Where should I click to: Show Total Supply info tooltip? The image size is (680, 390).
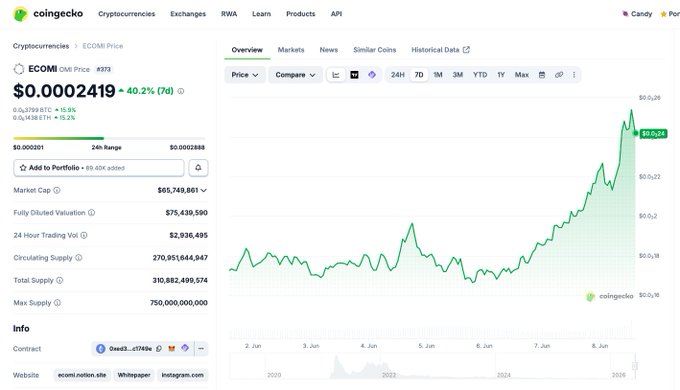(60, 281)
